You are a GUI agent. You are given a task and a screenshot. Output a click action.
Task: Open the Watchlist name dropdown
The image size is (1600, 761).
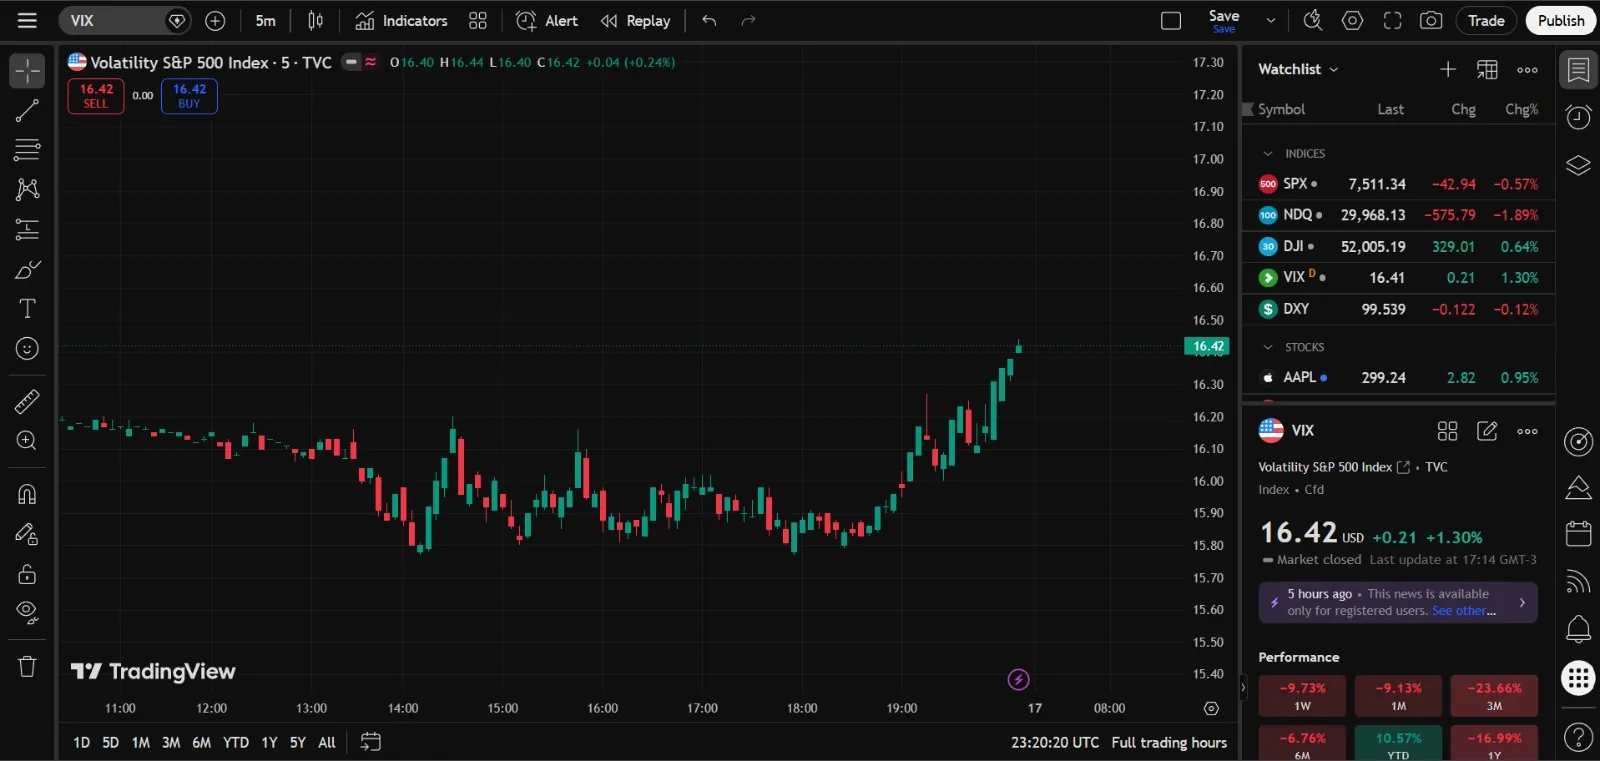point(1298,69)
